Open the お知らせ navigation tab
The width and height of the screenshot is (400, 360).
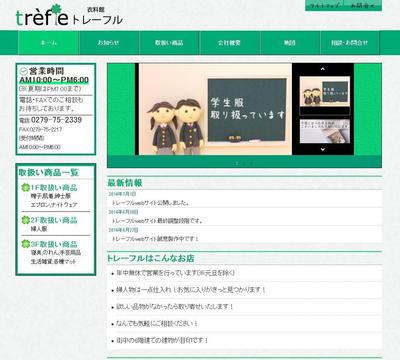tap(109, 43)
